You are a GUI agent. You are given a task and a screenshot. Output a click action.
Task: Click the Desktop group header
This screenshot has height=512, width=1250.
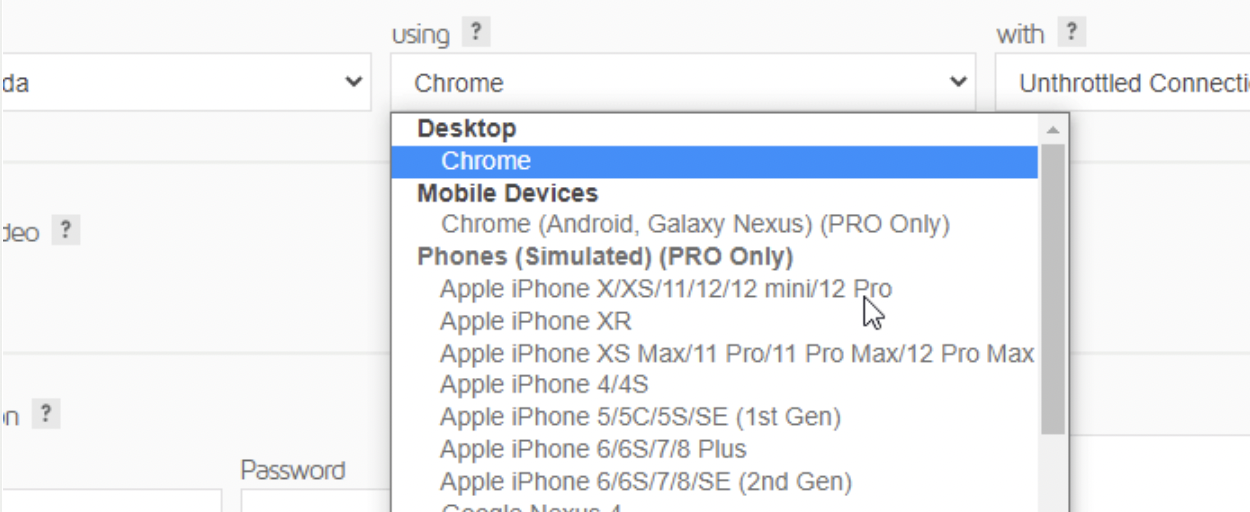467,129
